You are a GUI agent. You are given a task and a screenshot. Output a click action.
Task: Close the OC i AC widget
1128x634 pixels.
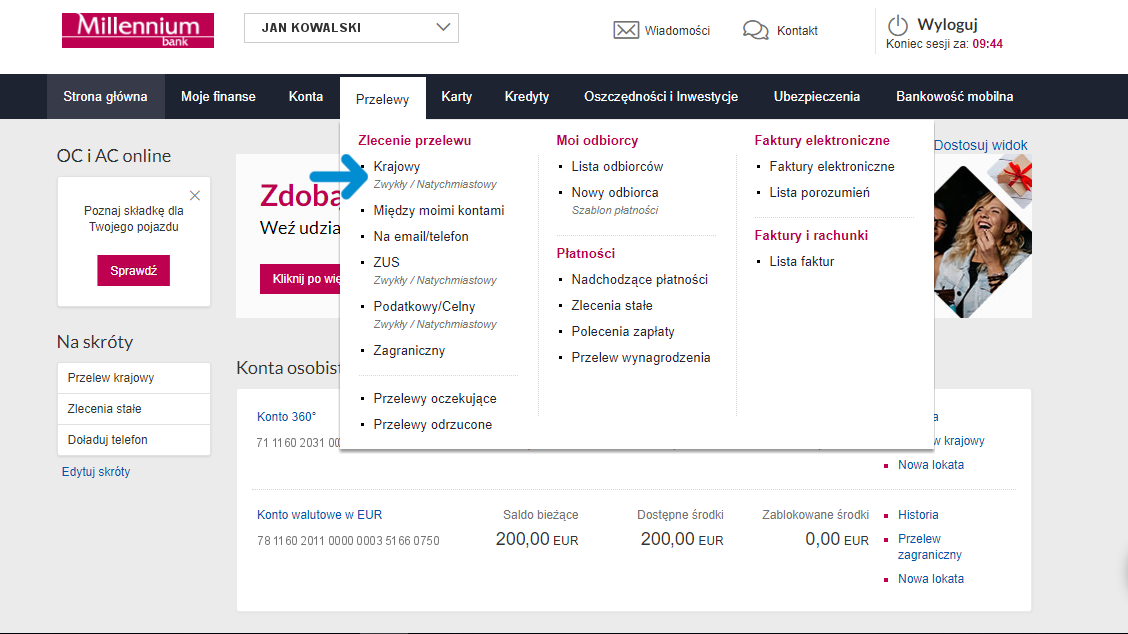point(195,196)
